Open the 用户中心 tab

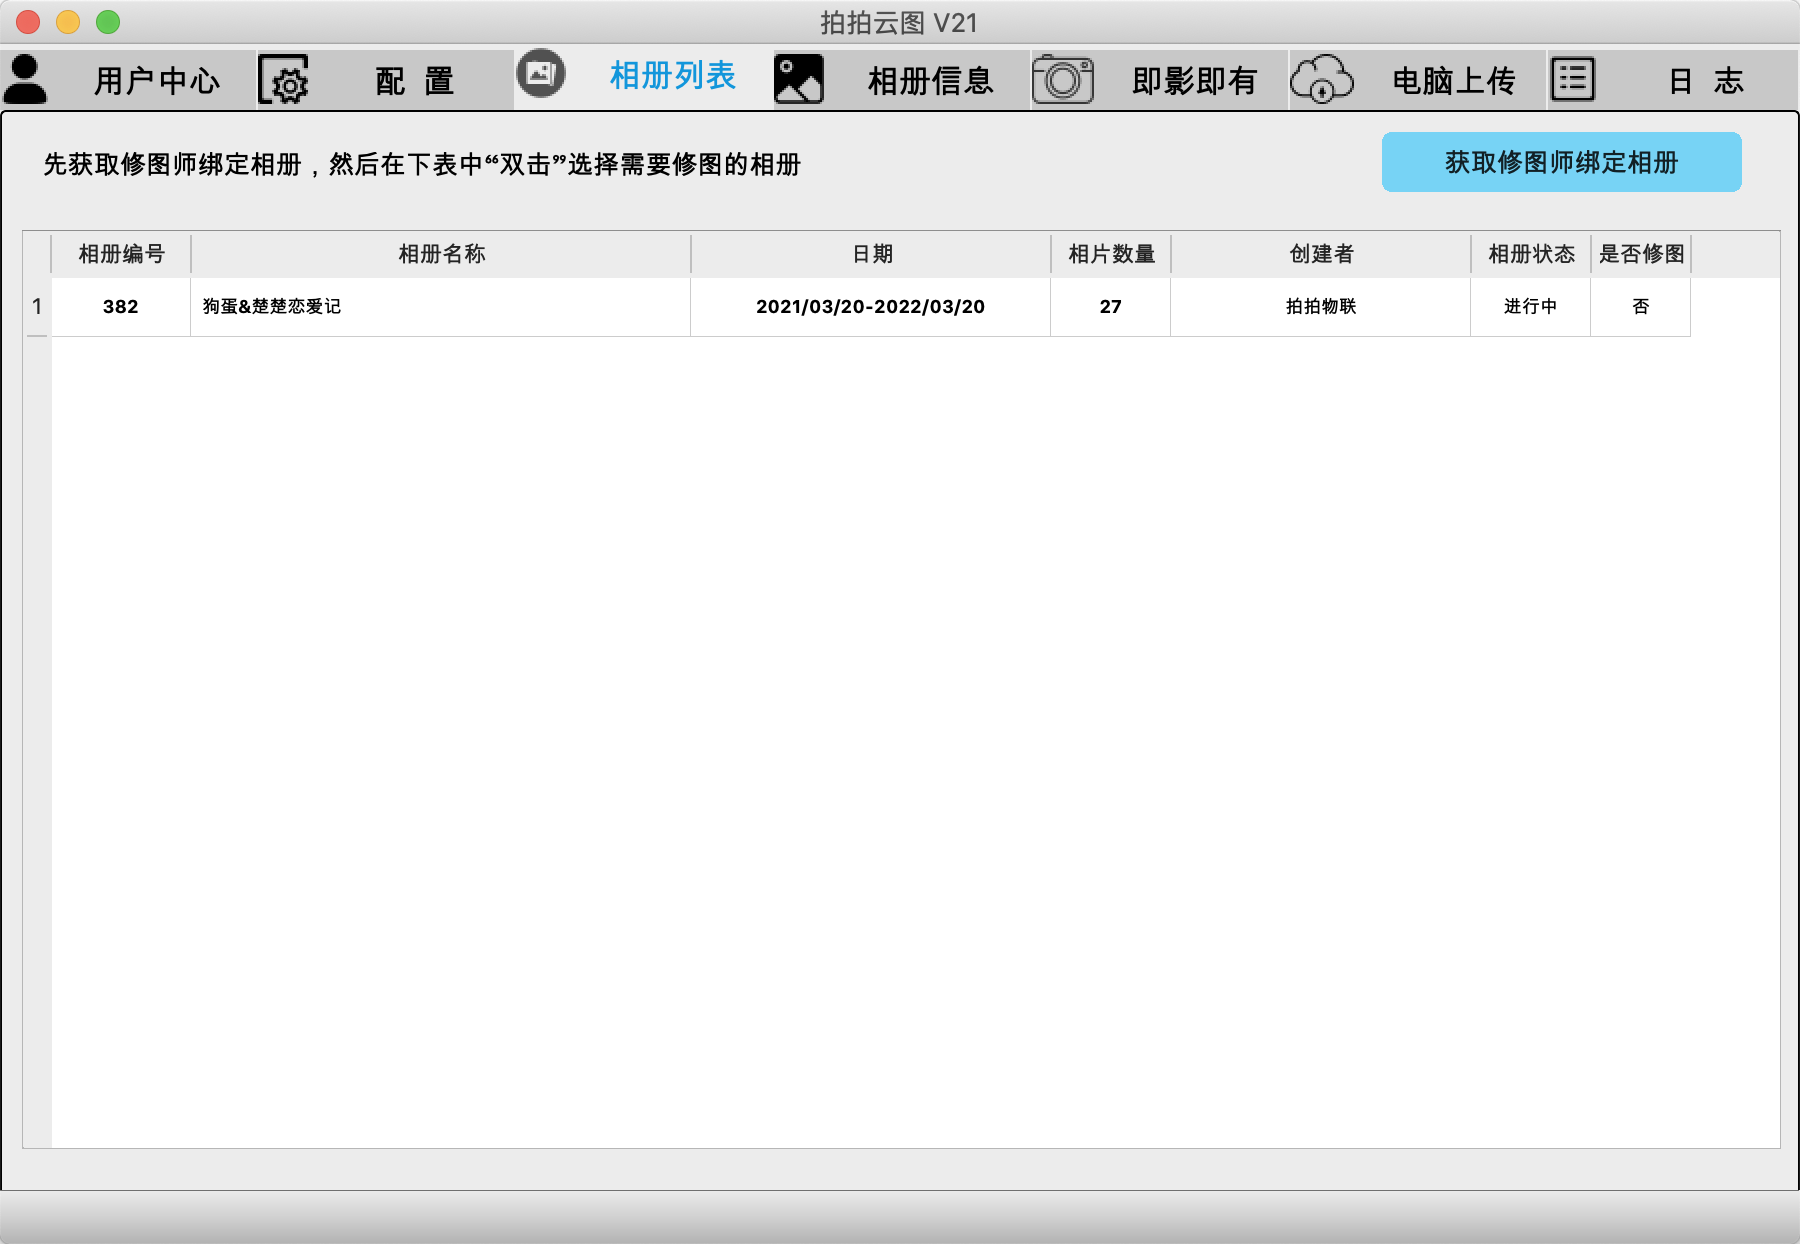tap(157, 81)
